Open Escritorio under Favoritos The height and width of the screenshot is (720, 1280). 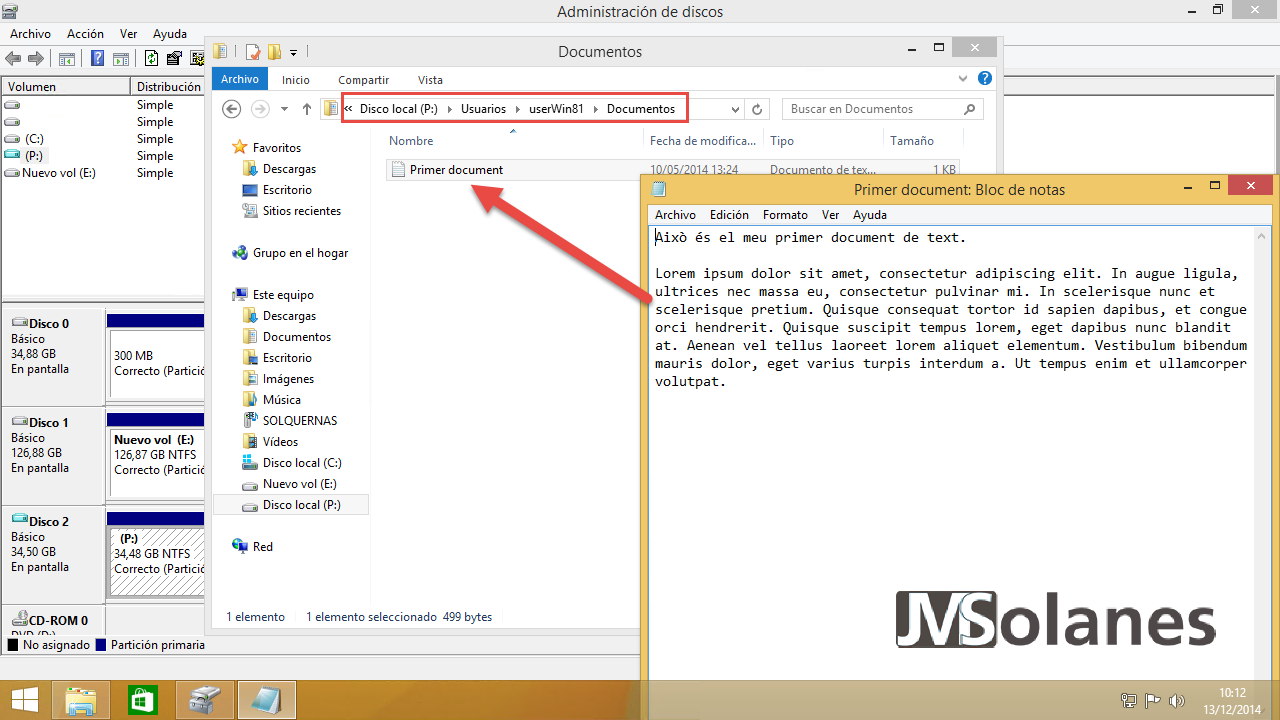click(287, 190)
